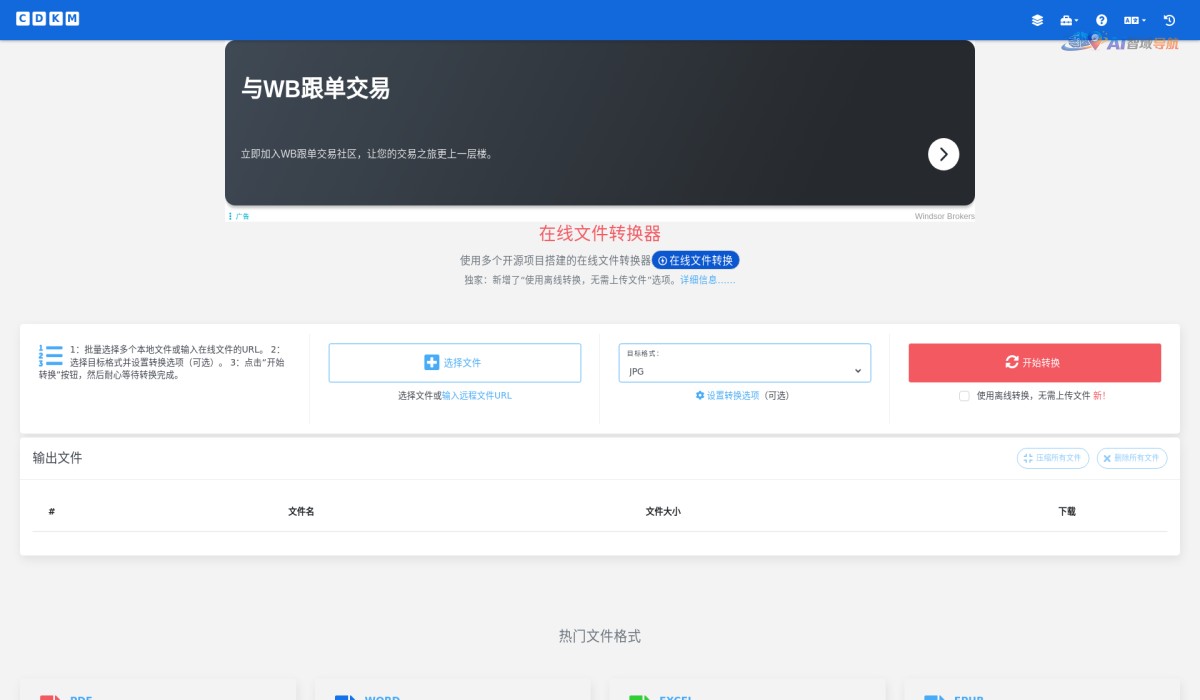Screen dimensions: 1200x700
Task: Click the CDKM logo in the navbar
Action: [x=47, y=18]
